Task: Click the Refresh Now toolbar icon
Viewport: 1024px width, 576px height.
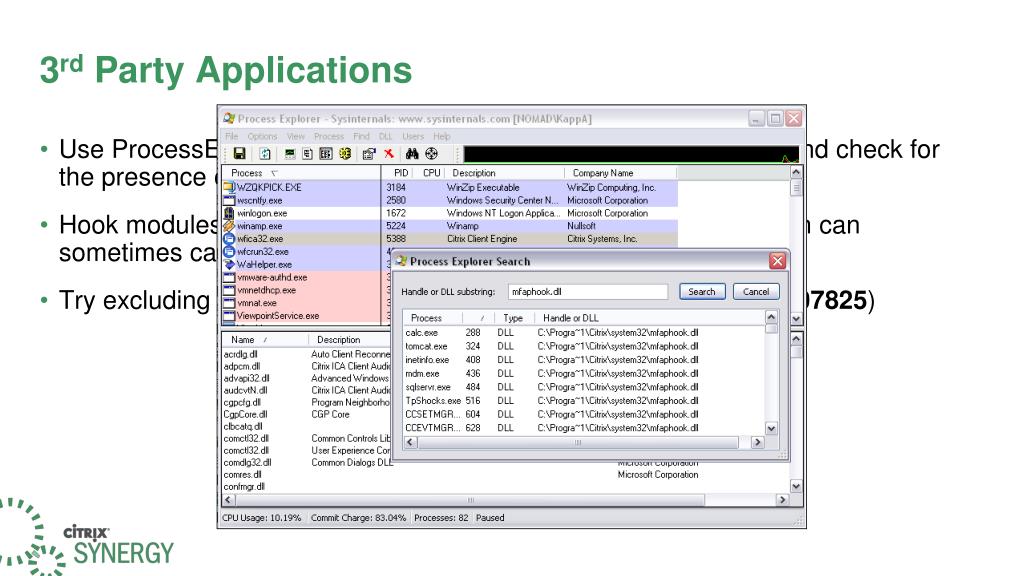Action: click(264, 153)
